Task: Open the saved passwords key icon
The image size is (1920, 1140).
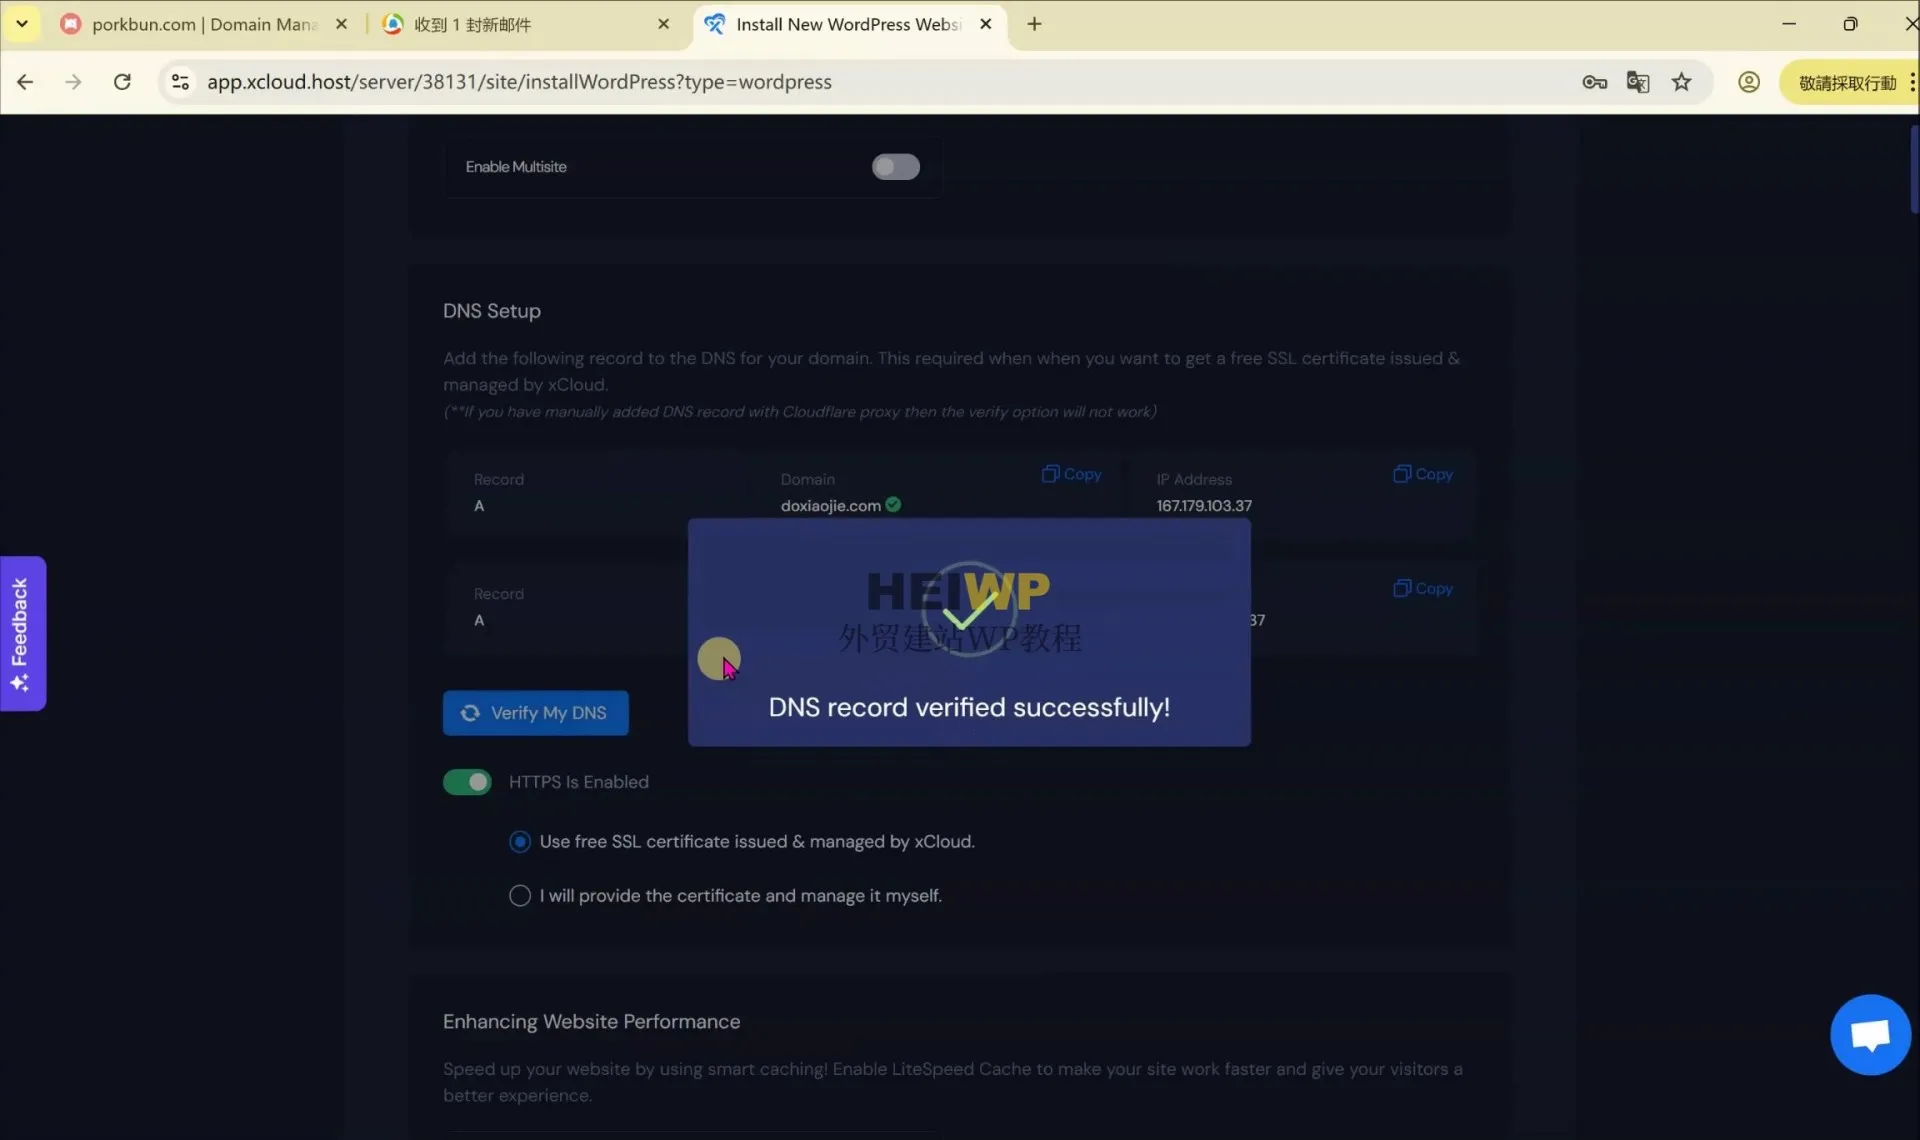Action: click(x=1594, y=82)
